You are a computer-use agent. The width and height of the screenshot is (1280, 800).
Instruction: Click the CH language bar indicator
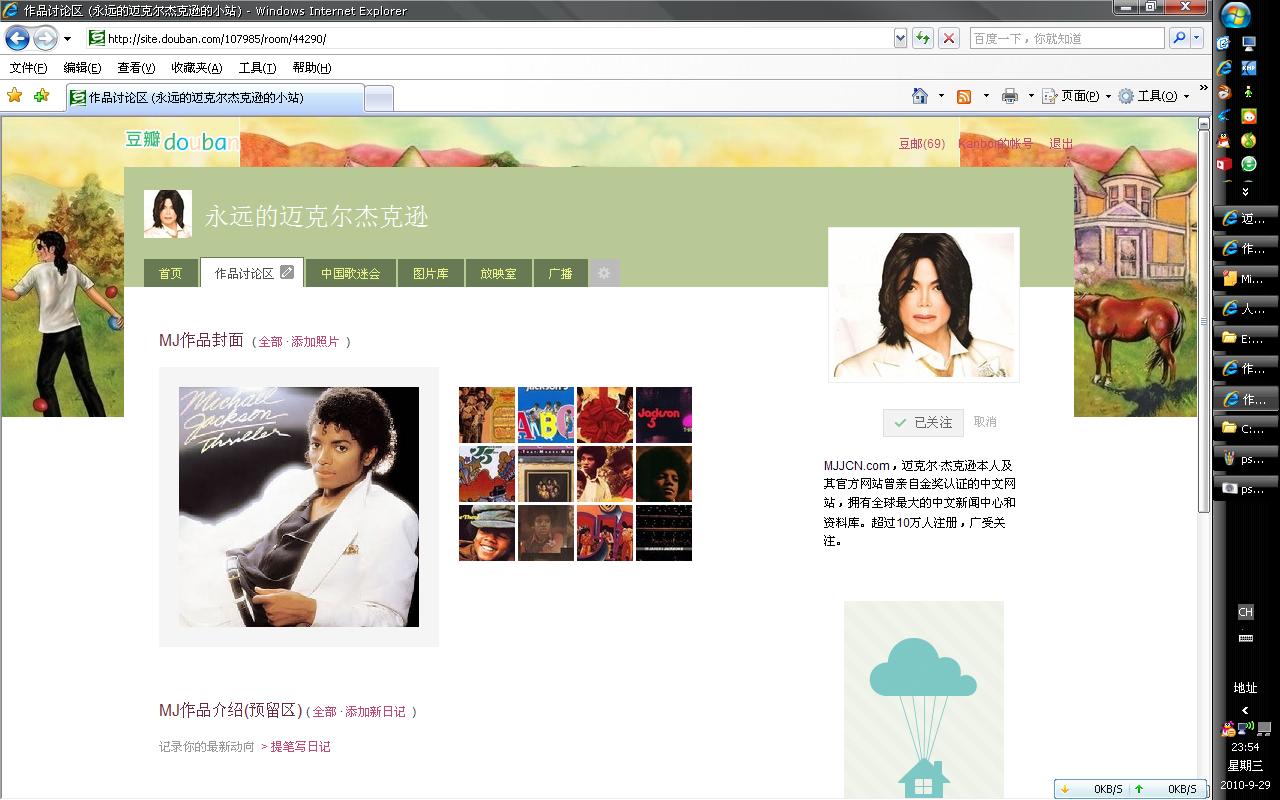point(1245,612)
